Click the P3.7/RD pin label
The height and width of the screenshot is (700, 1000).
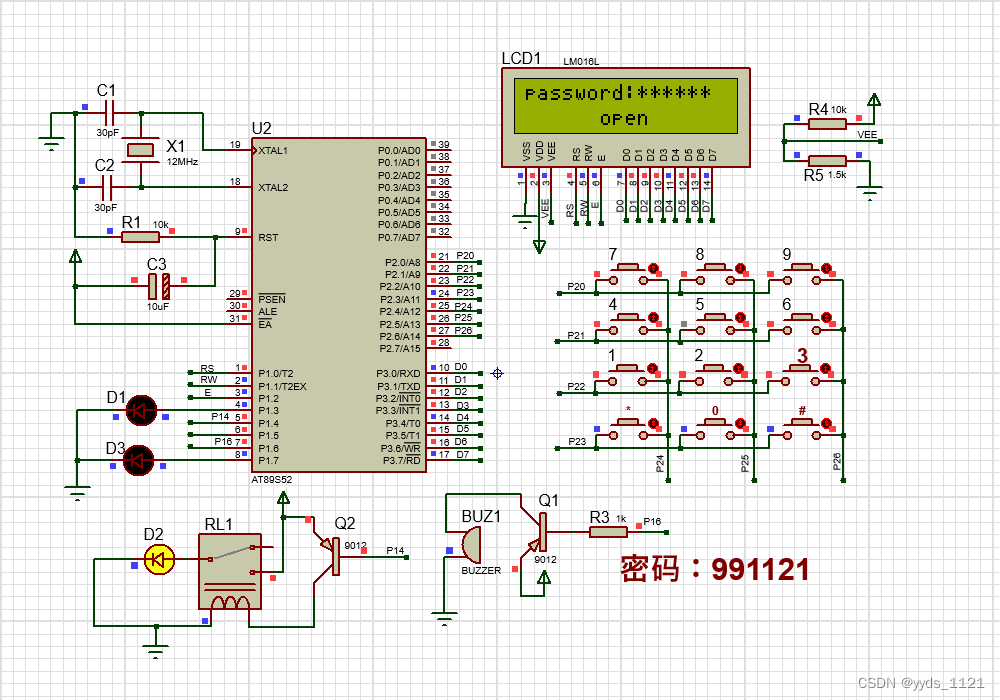click(x=402, y=460)
